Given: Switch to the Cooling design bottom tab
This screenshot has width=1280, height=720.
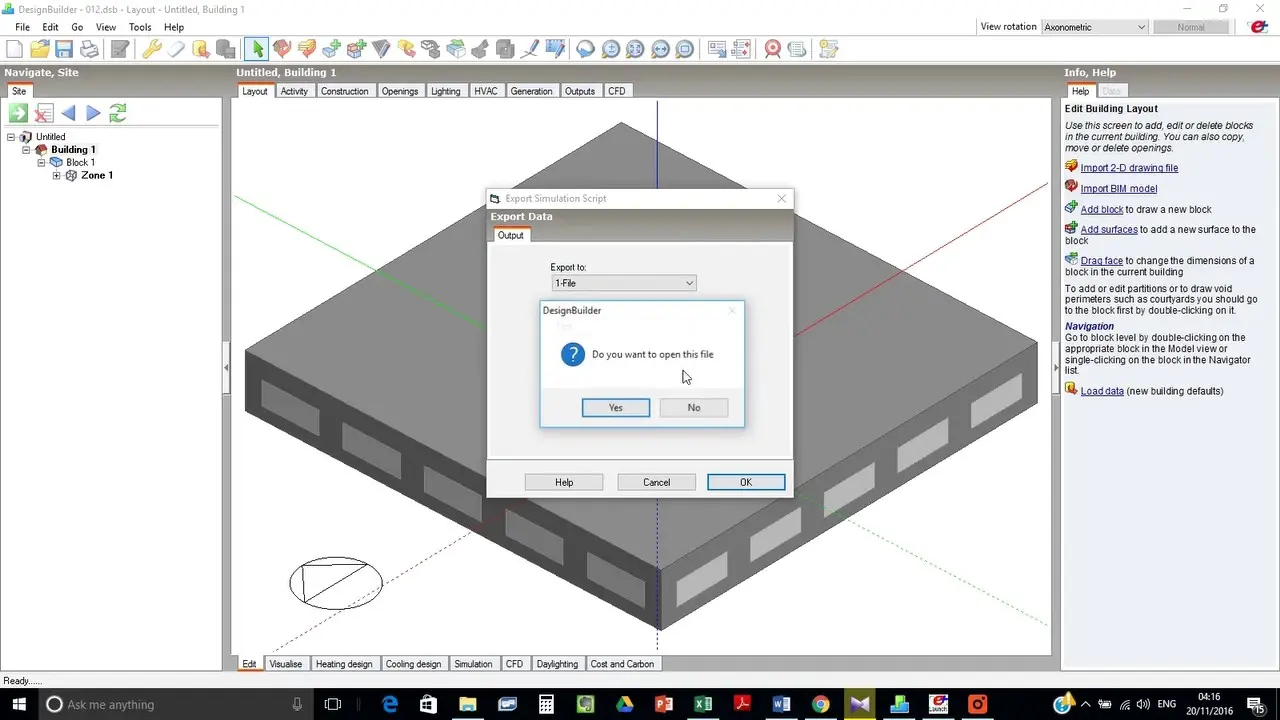Looking at the screenshot, I should 413,664.
